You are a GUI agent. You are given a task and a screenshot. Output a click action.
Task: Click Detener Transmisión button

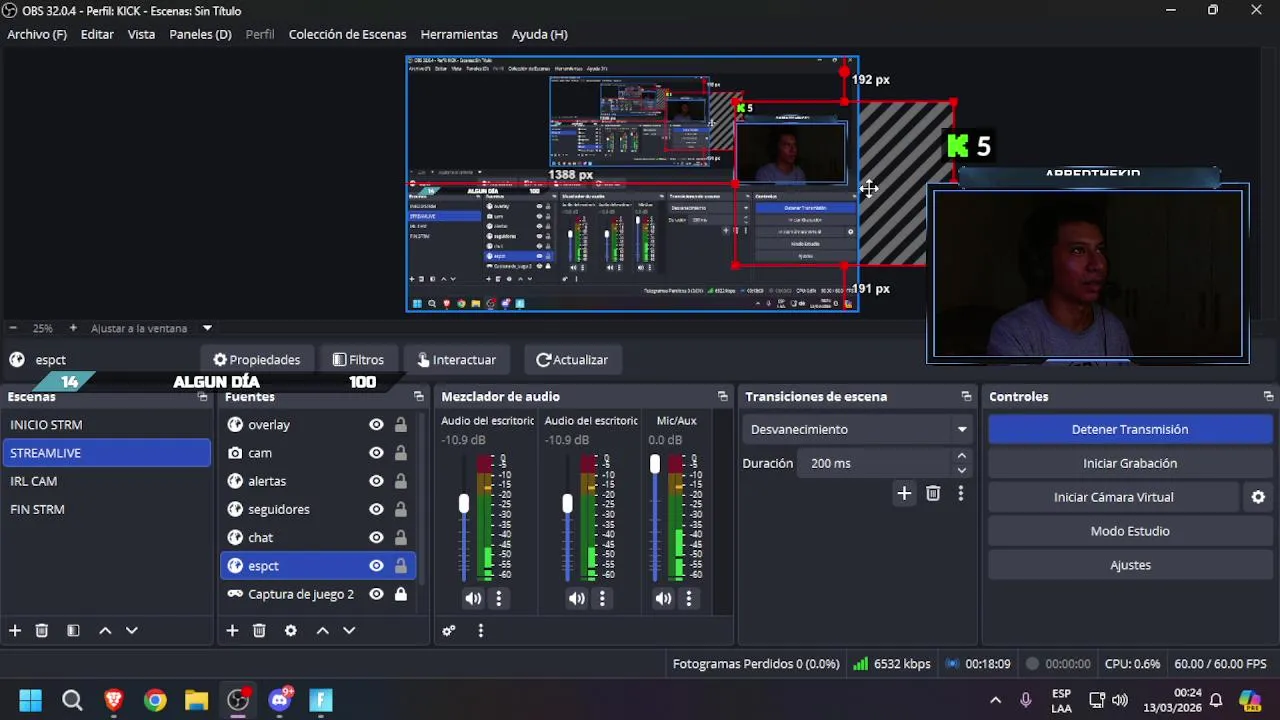click(x=1130, y=429)
